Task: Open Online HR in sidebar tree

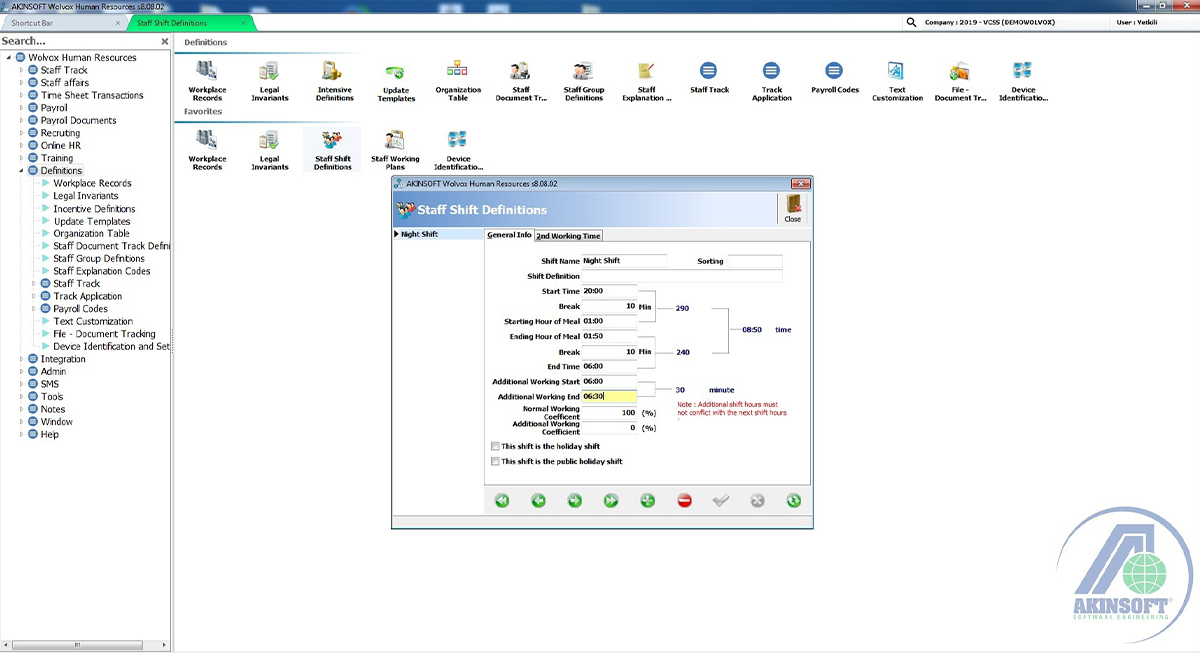Action: [61, 146]
